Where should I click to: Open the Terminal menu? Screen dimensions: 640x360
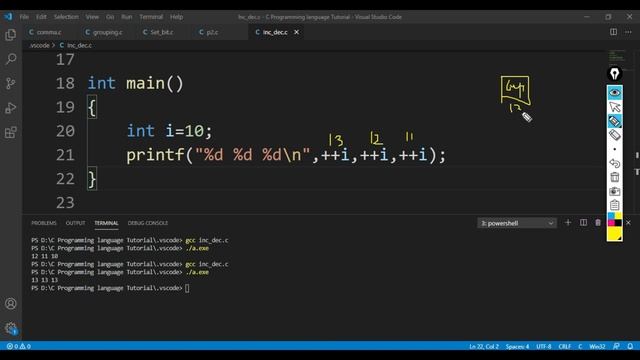pos(151,17)
